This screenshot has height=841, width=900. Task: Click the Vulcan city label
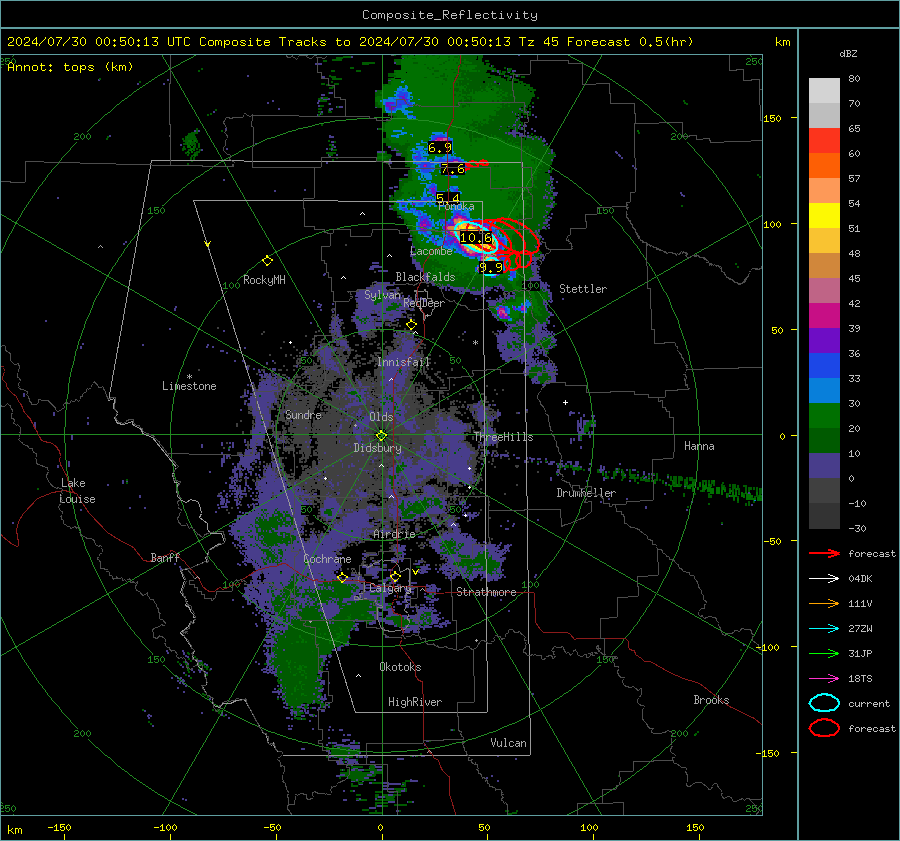(x=508, y=743)
